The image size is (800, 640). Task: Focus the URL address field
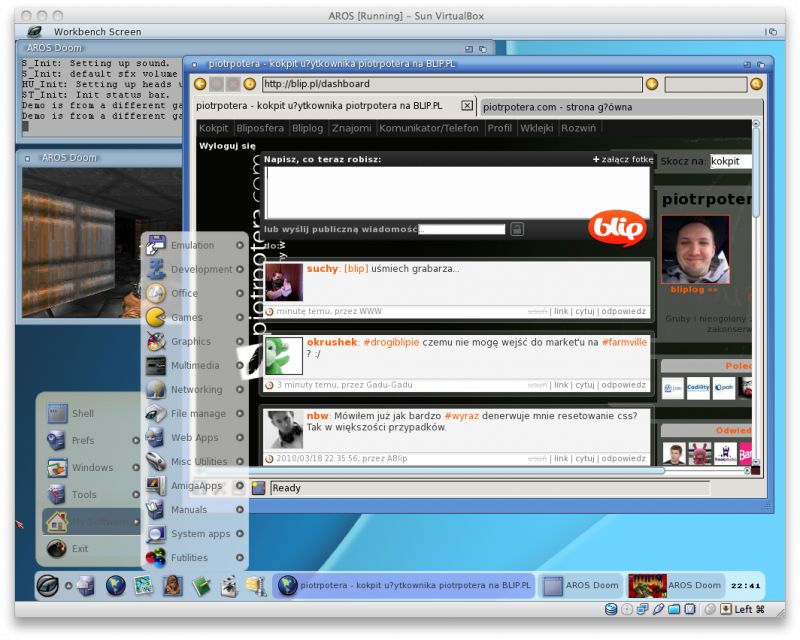coord(452,84)
